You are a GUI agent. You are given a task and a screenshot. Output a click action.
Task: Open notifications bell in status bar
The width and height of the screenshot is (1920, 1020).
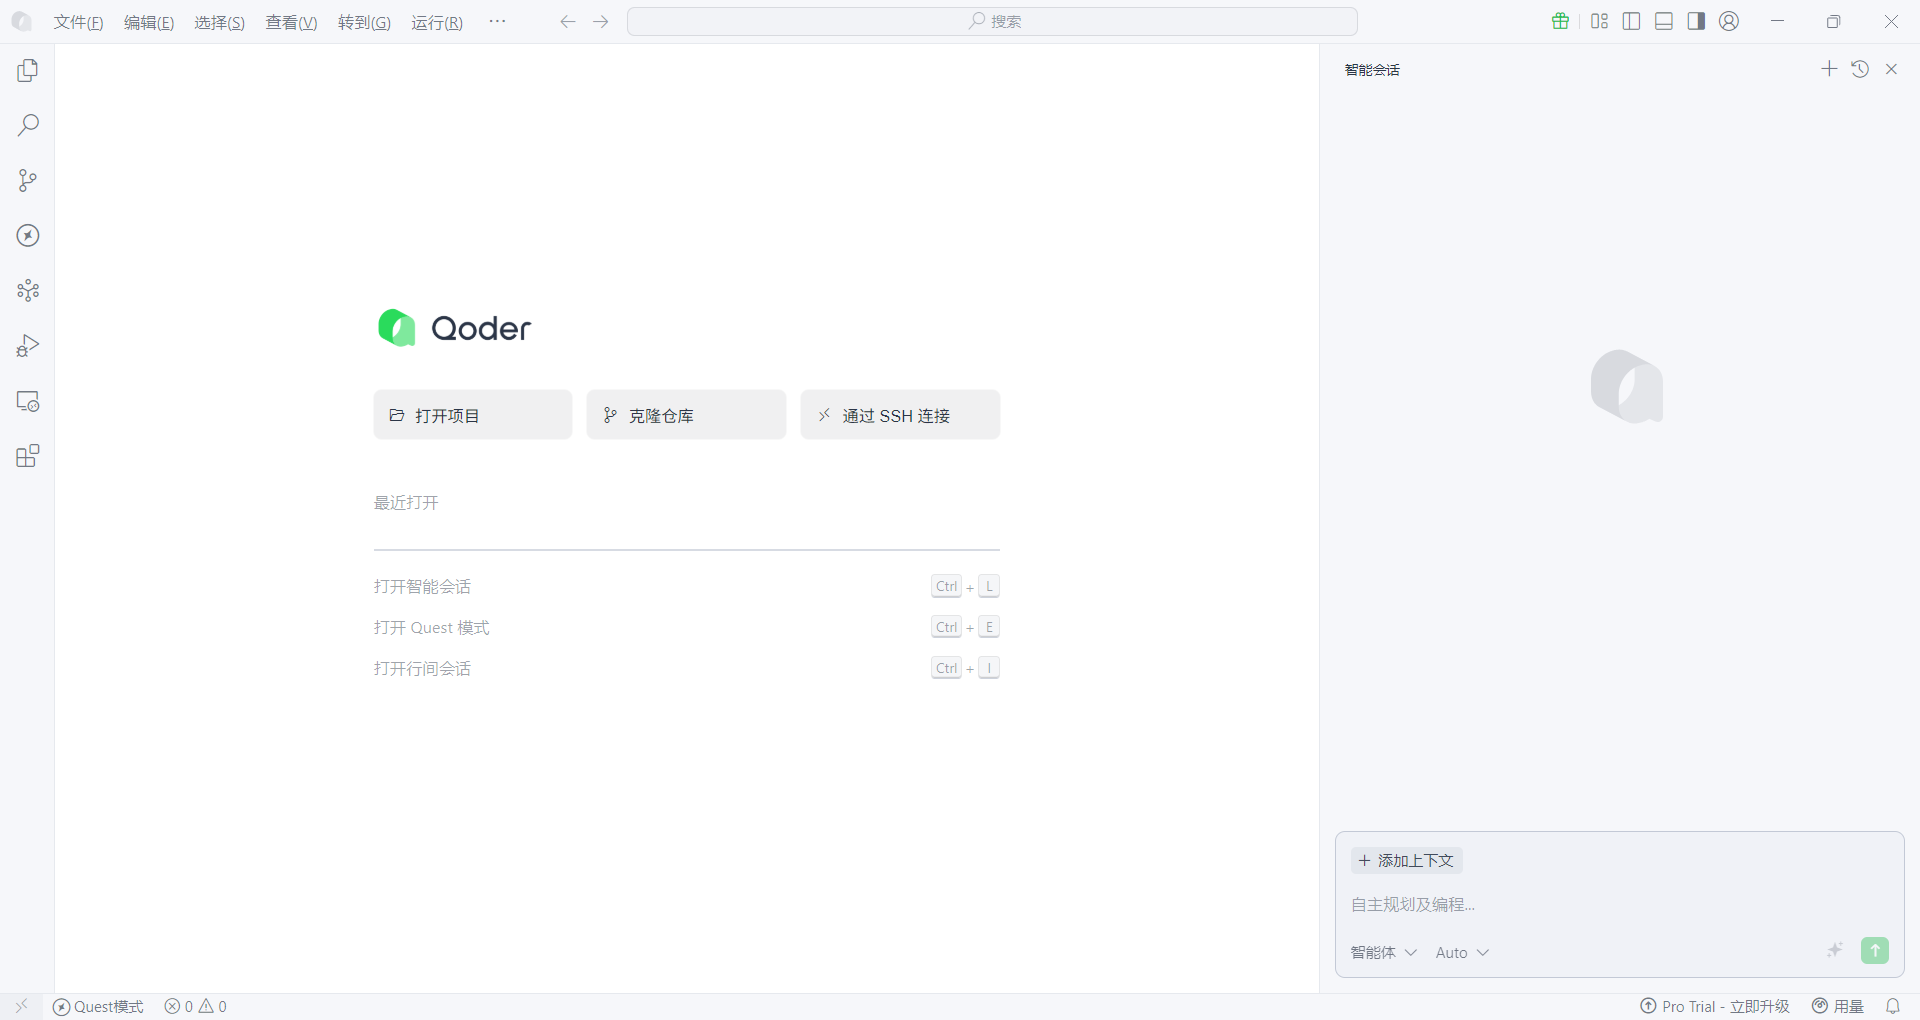pyautogui.click(x=1893, y=1006)
